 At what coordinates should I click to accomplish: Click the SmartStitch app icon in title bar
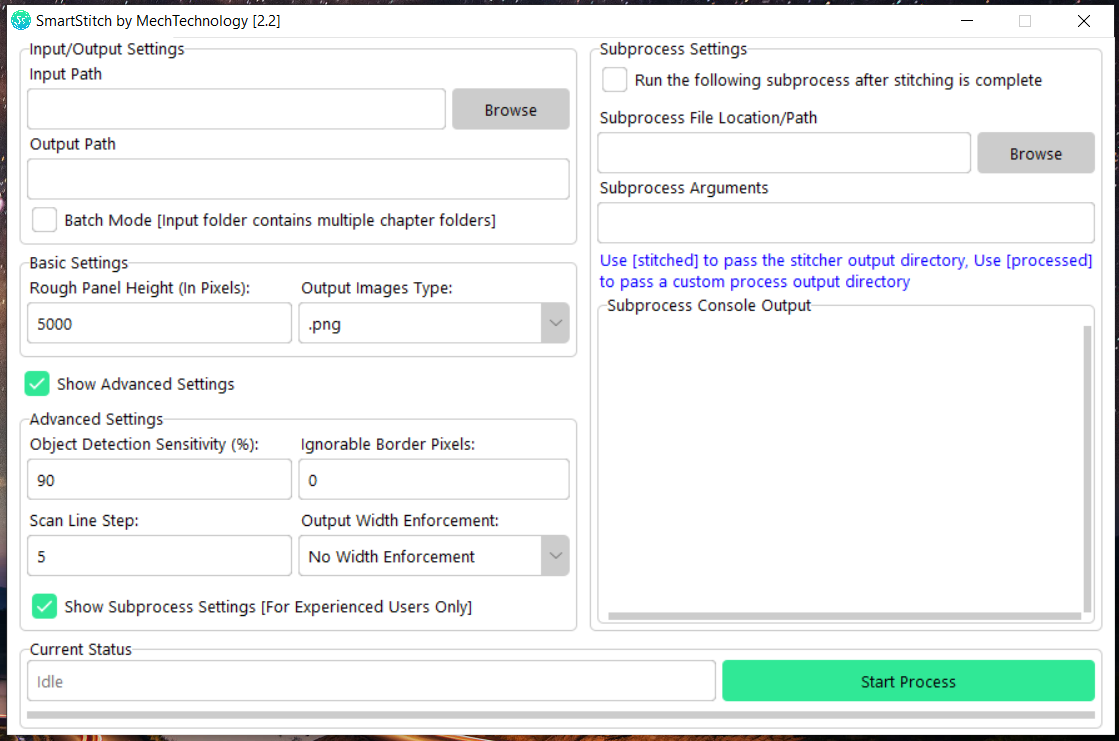(x=21, y=21)
